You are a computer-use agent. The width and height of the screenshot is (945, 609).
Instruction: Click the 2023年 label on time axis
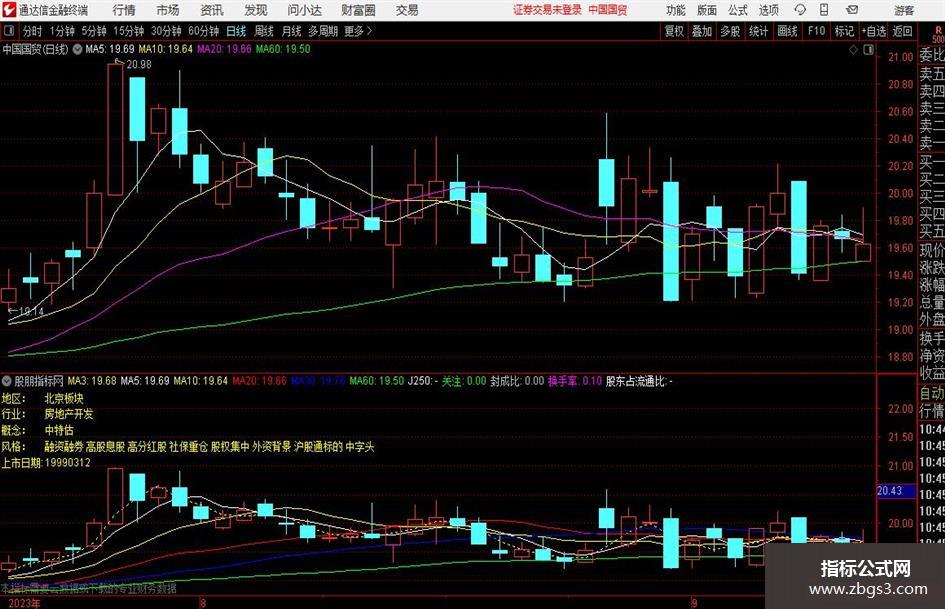pyautogui.click(x=24, y=603)
